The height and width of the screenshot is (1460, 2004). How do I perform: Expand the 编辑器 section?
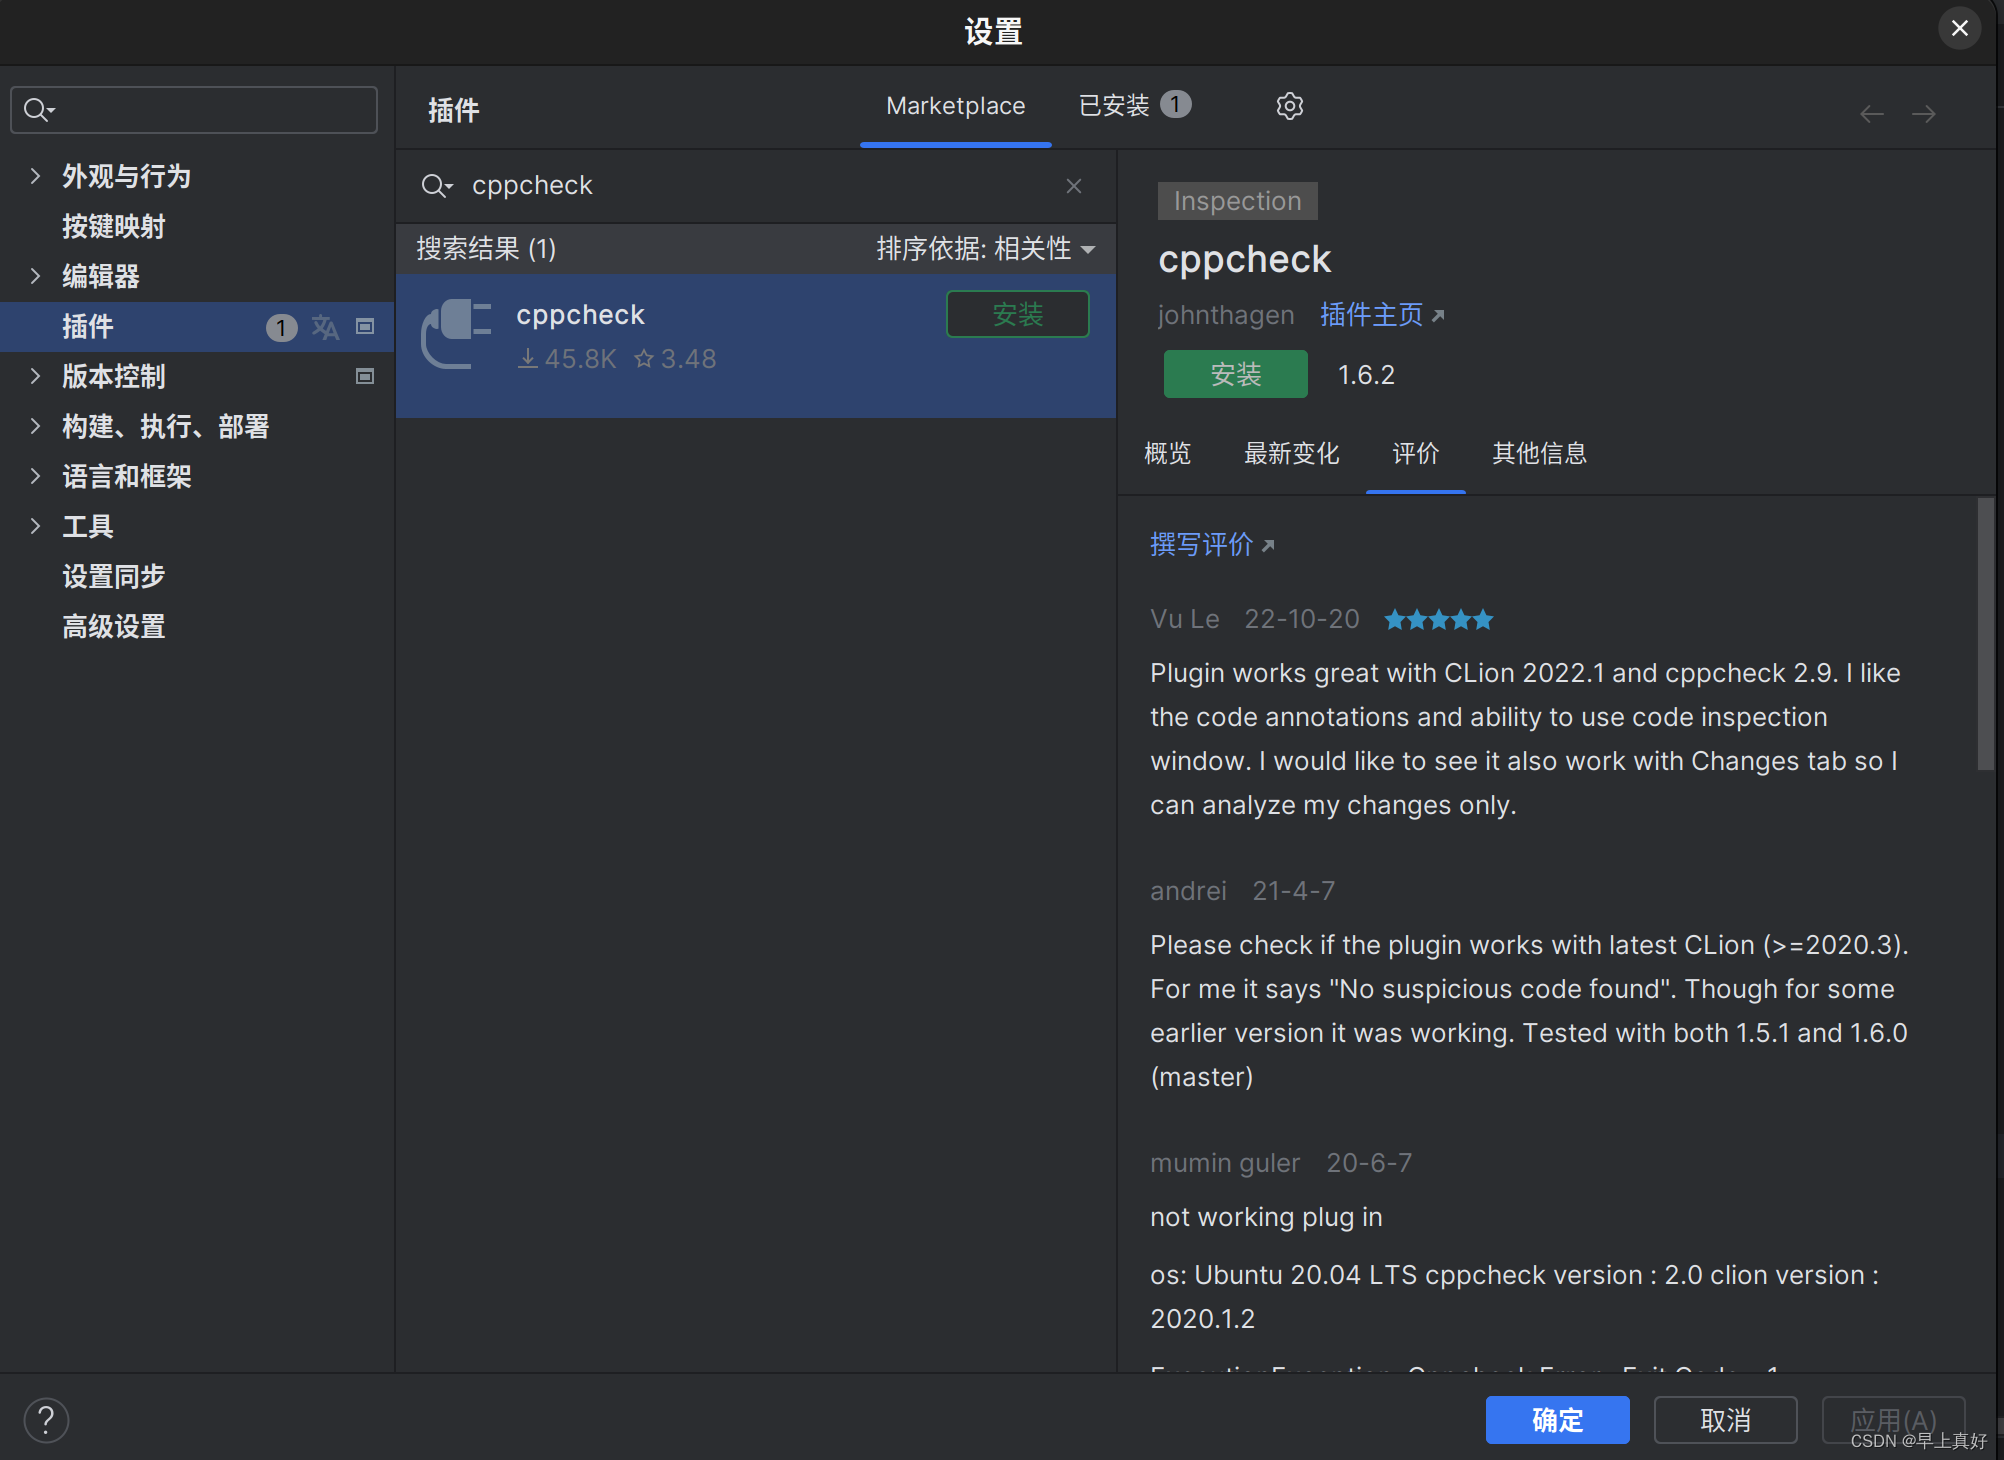[35, 277]
